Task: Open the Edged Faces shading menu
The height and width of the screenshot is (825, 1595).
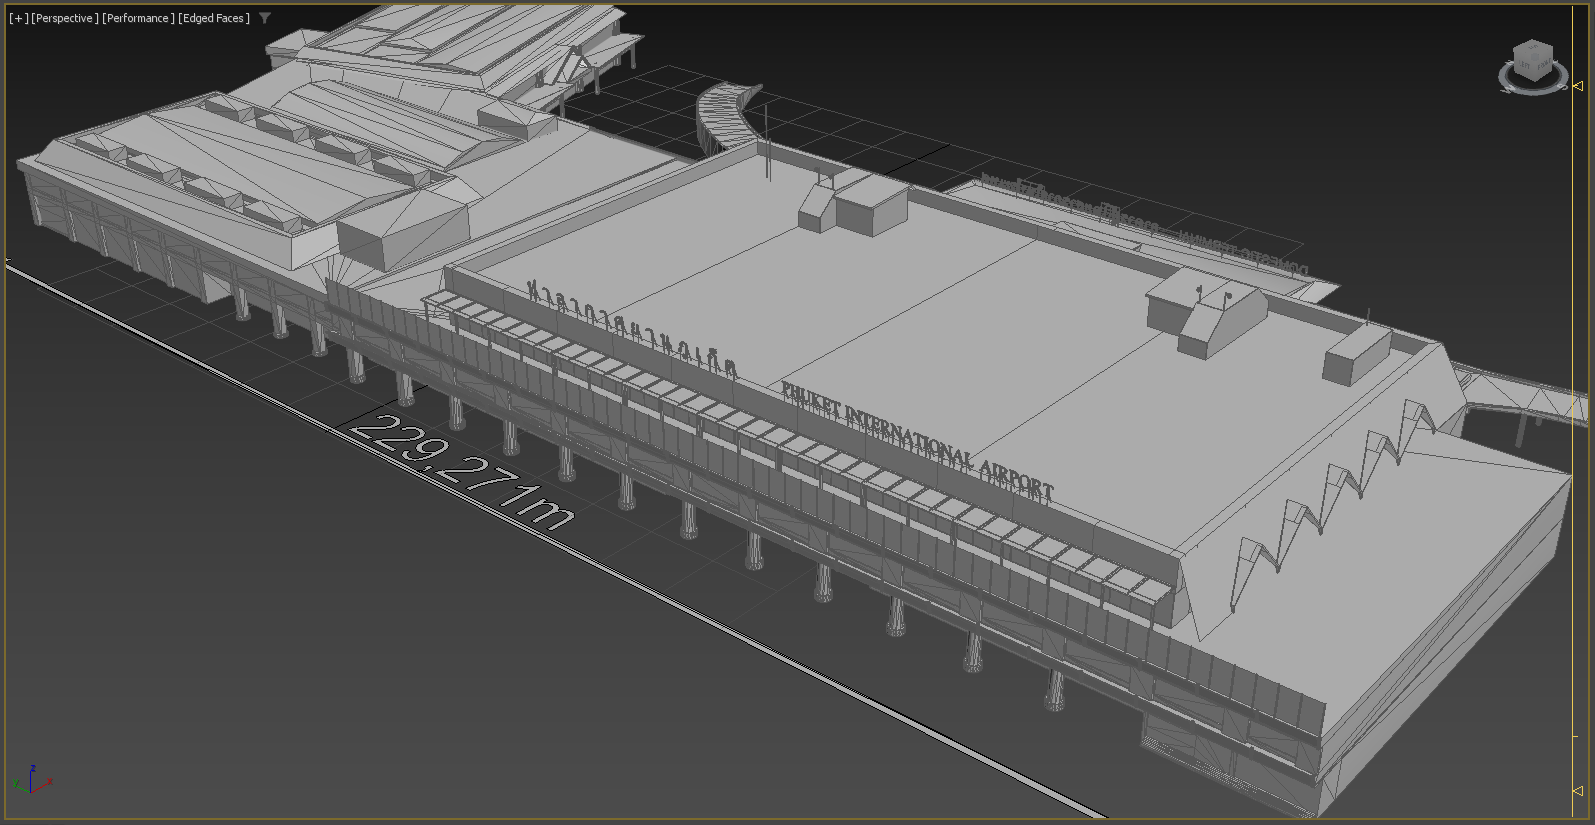Action: 214,18
